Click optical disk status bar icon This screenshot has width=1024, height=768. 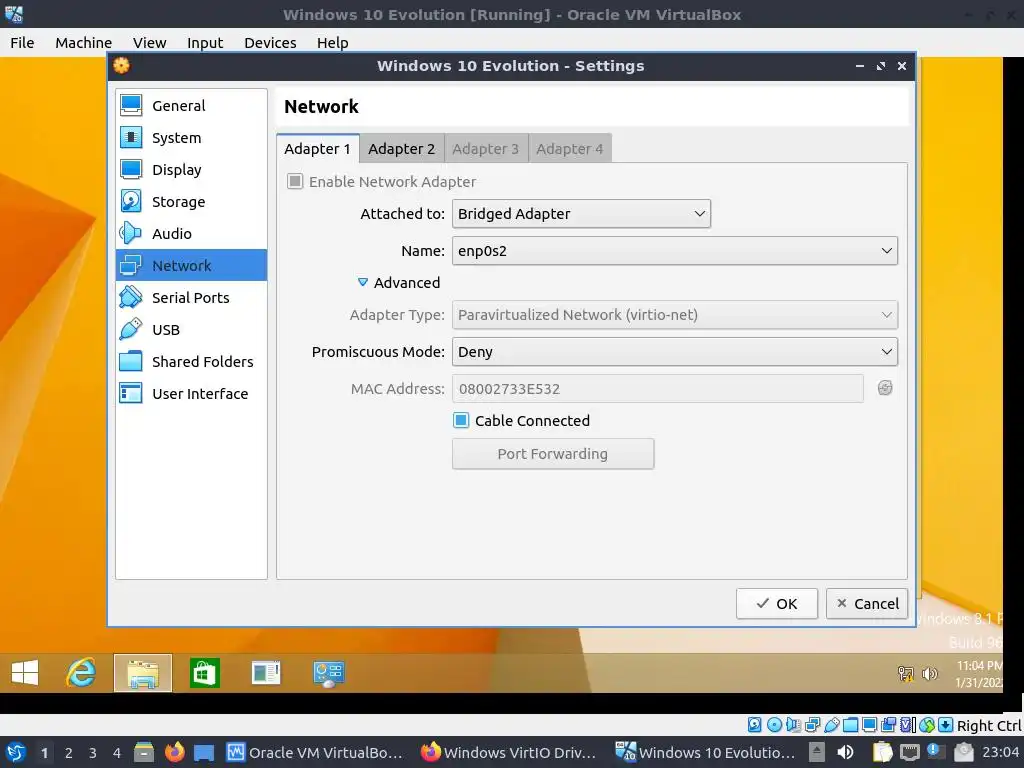click(774, 725)
